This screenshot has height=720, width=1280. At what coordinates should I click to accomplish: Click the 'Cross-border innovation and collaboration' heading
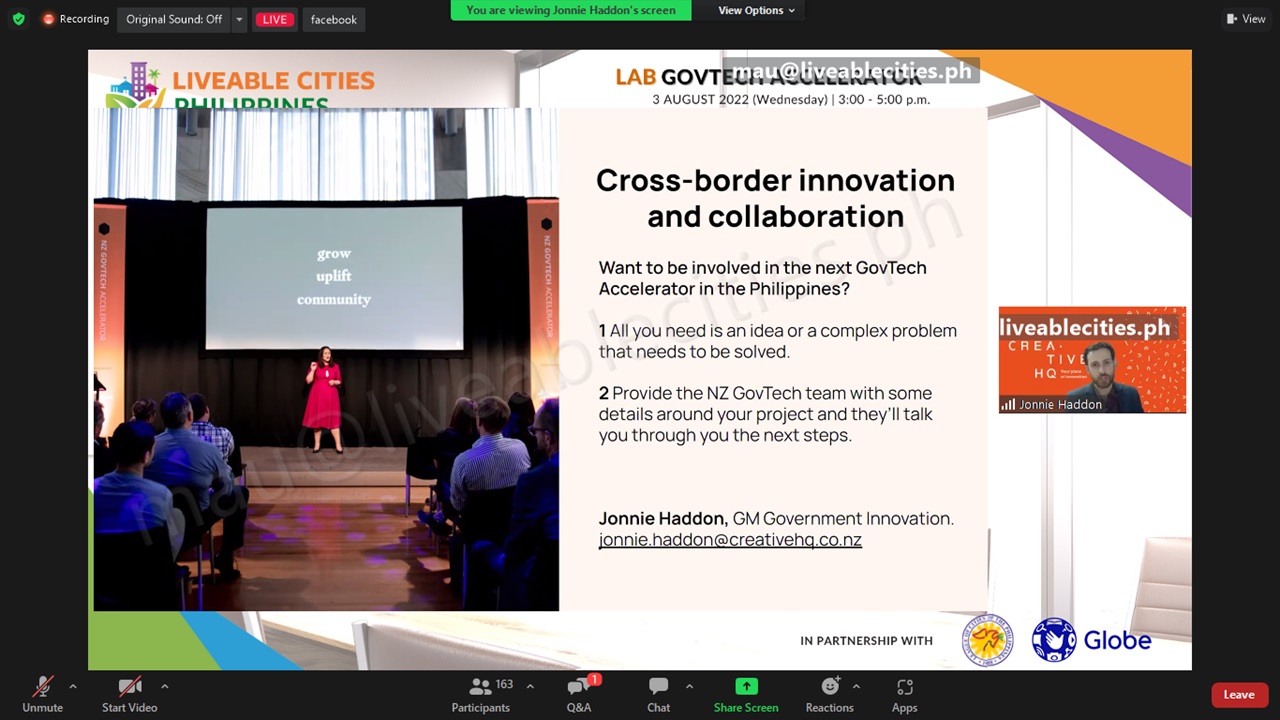[776, 198]
